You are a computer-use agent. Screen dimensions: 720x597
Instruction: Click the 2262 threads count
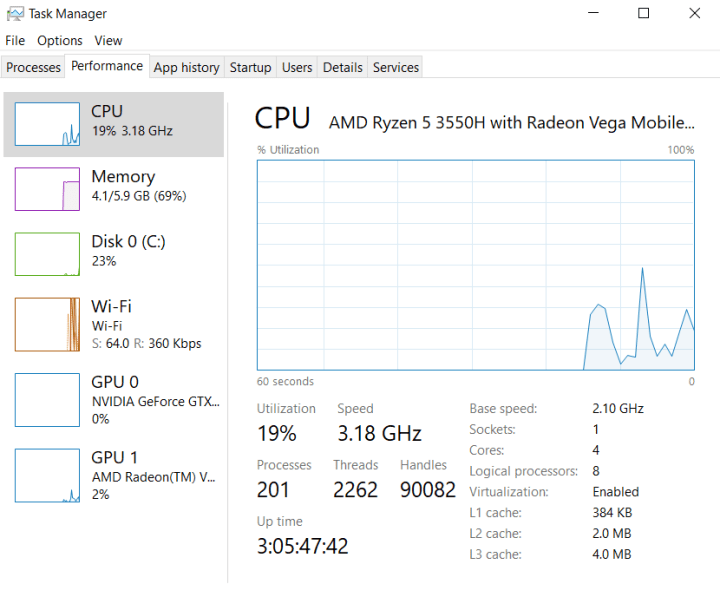(x=355, y=490)
